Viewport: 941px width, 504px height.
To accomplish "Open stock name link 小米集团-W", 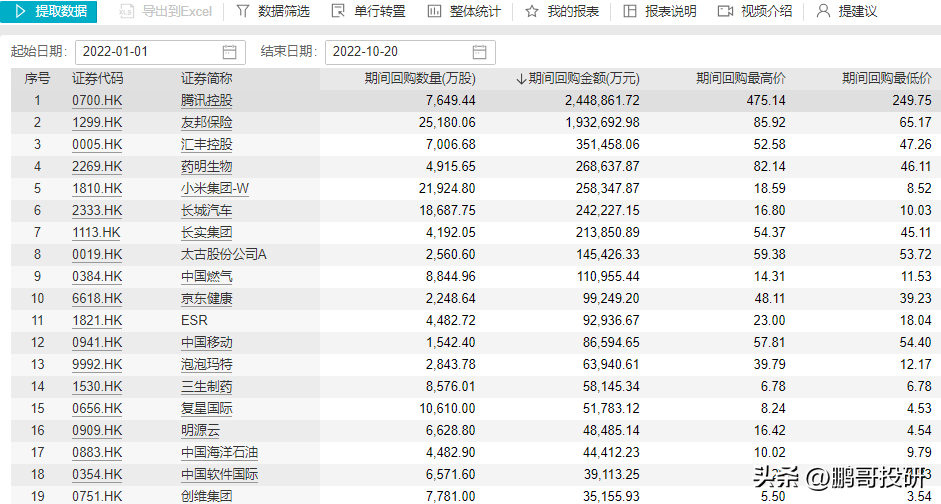I will click(x=215, y=189).
